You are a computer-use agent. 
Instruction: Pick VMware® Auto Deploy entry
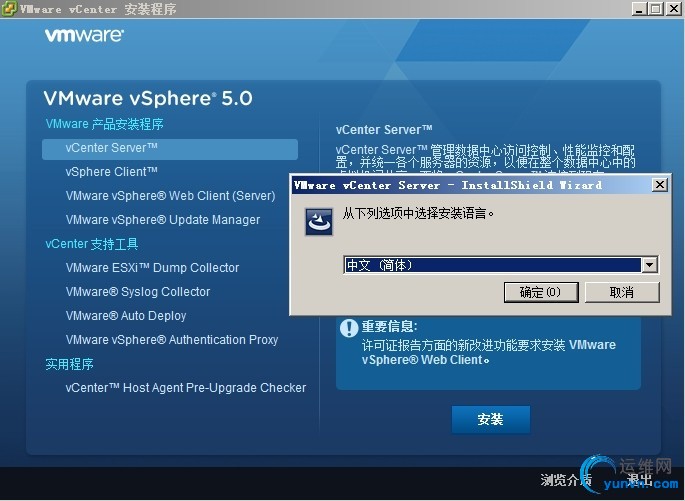point(126,316)
